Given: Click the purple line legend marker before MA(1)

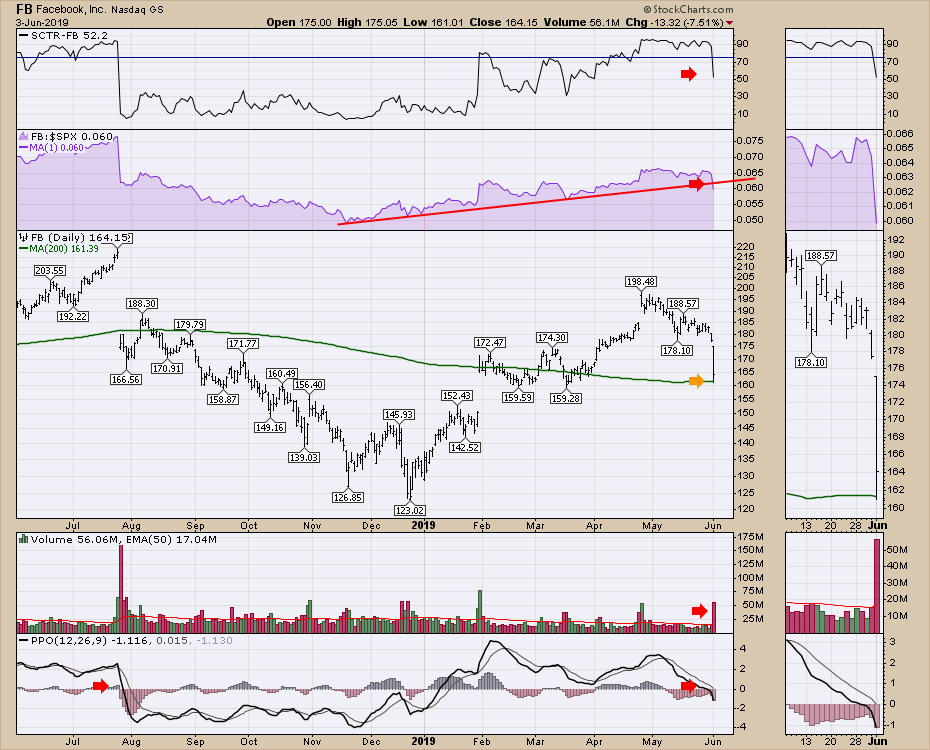Looking at the screenshot, I should [x=24, y=148].
